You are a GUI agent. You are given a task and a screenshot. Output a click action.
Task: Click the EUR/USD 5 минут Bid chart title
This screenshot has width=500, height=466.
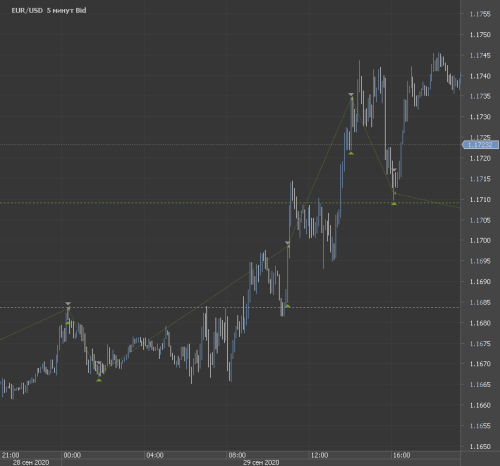point(49,10)
